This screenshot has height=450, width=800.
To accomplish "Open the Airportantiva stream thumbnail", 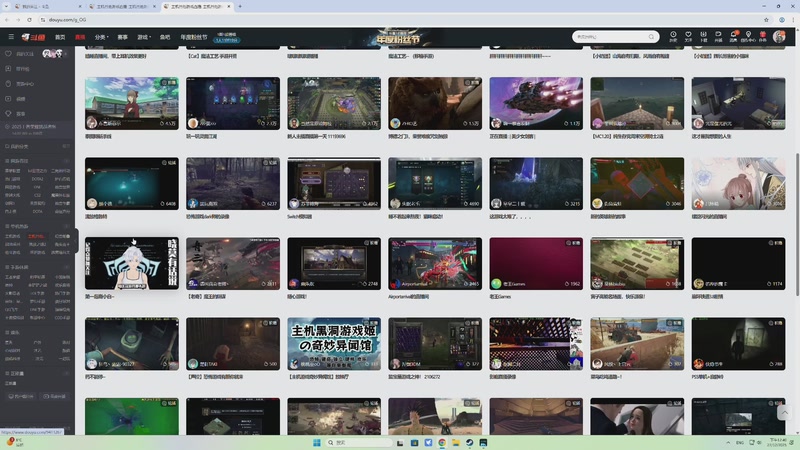I will pos(435,263).
